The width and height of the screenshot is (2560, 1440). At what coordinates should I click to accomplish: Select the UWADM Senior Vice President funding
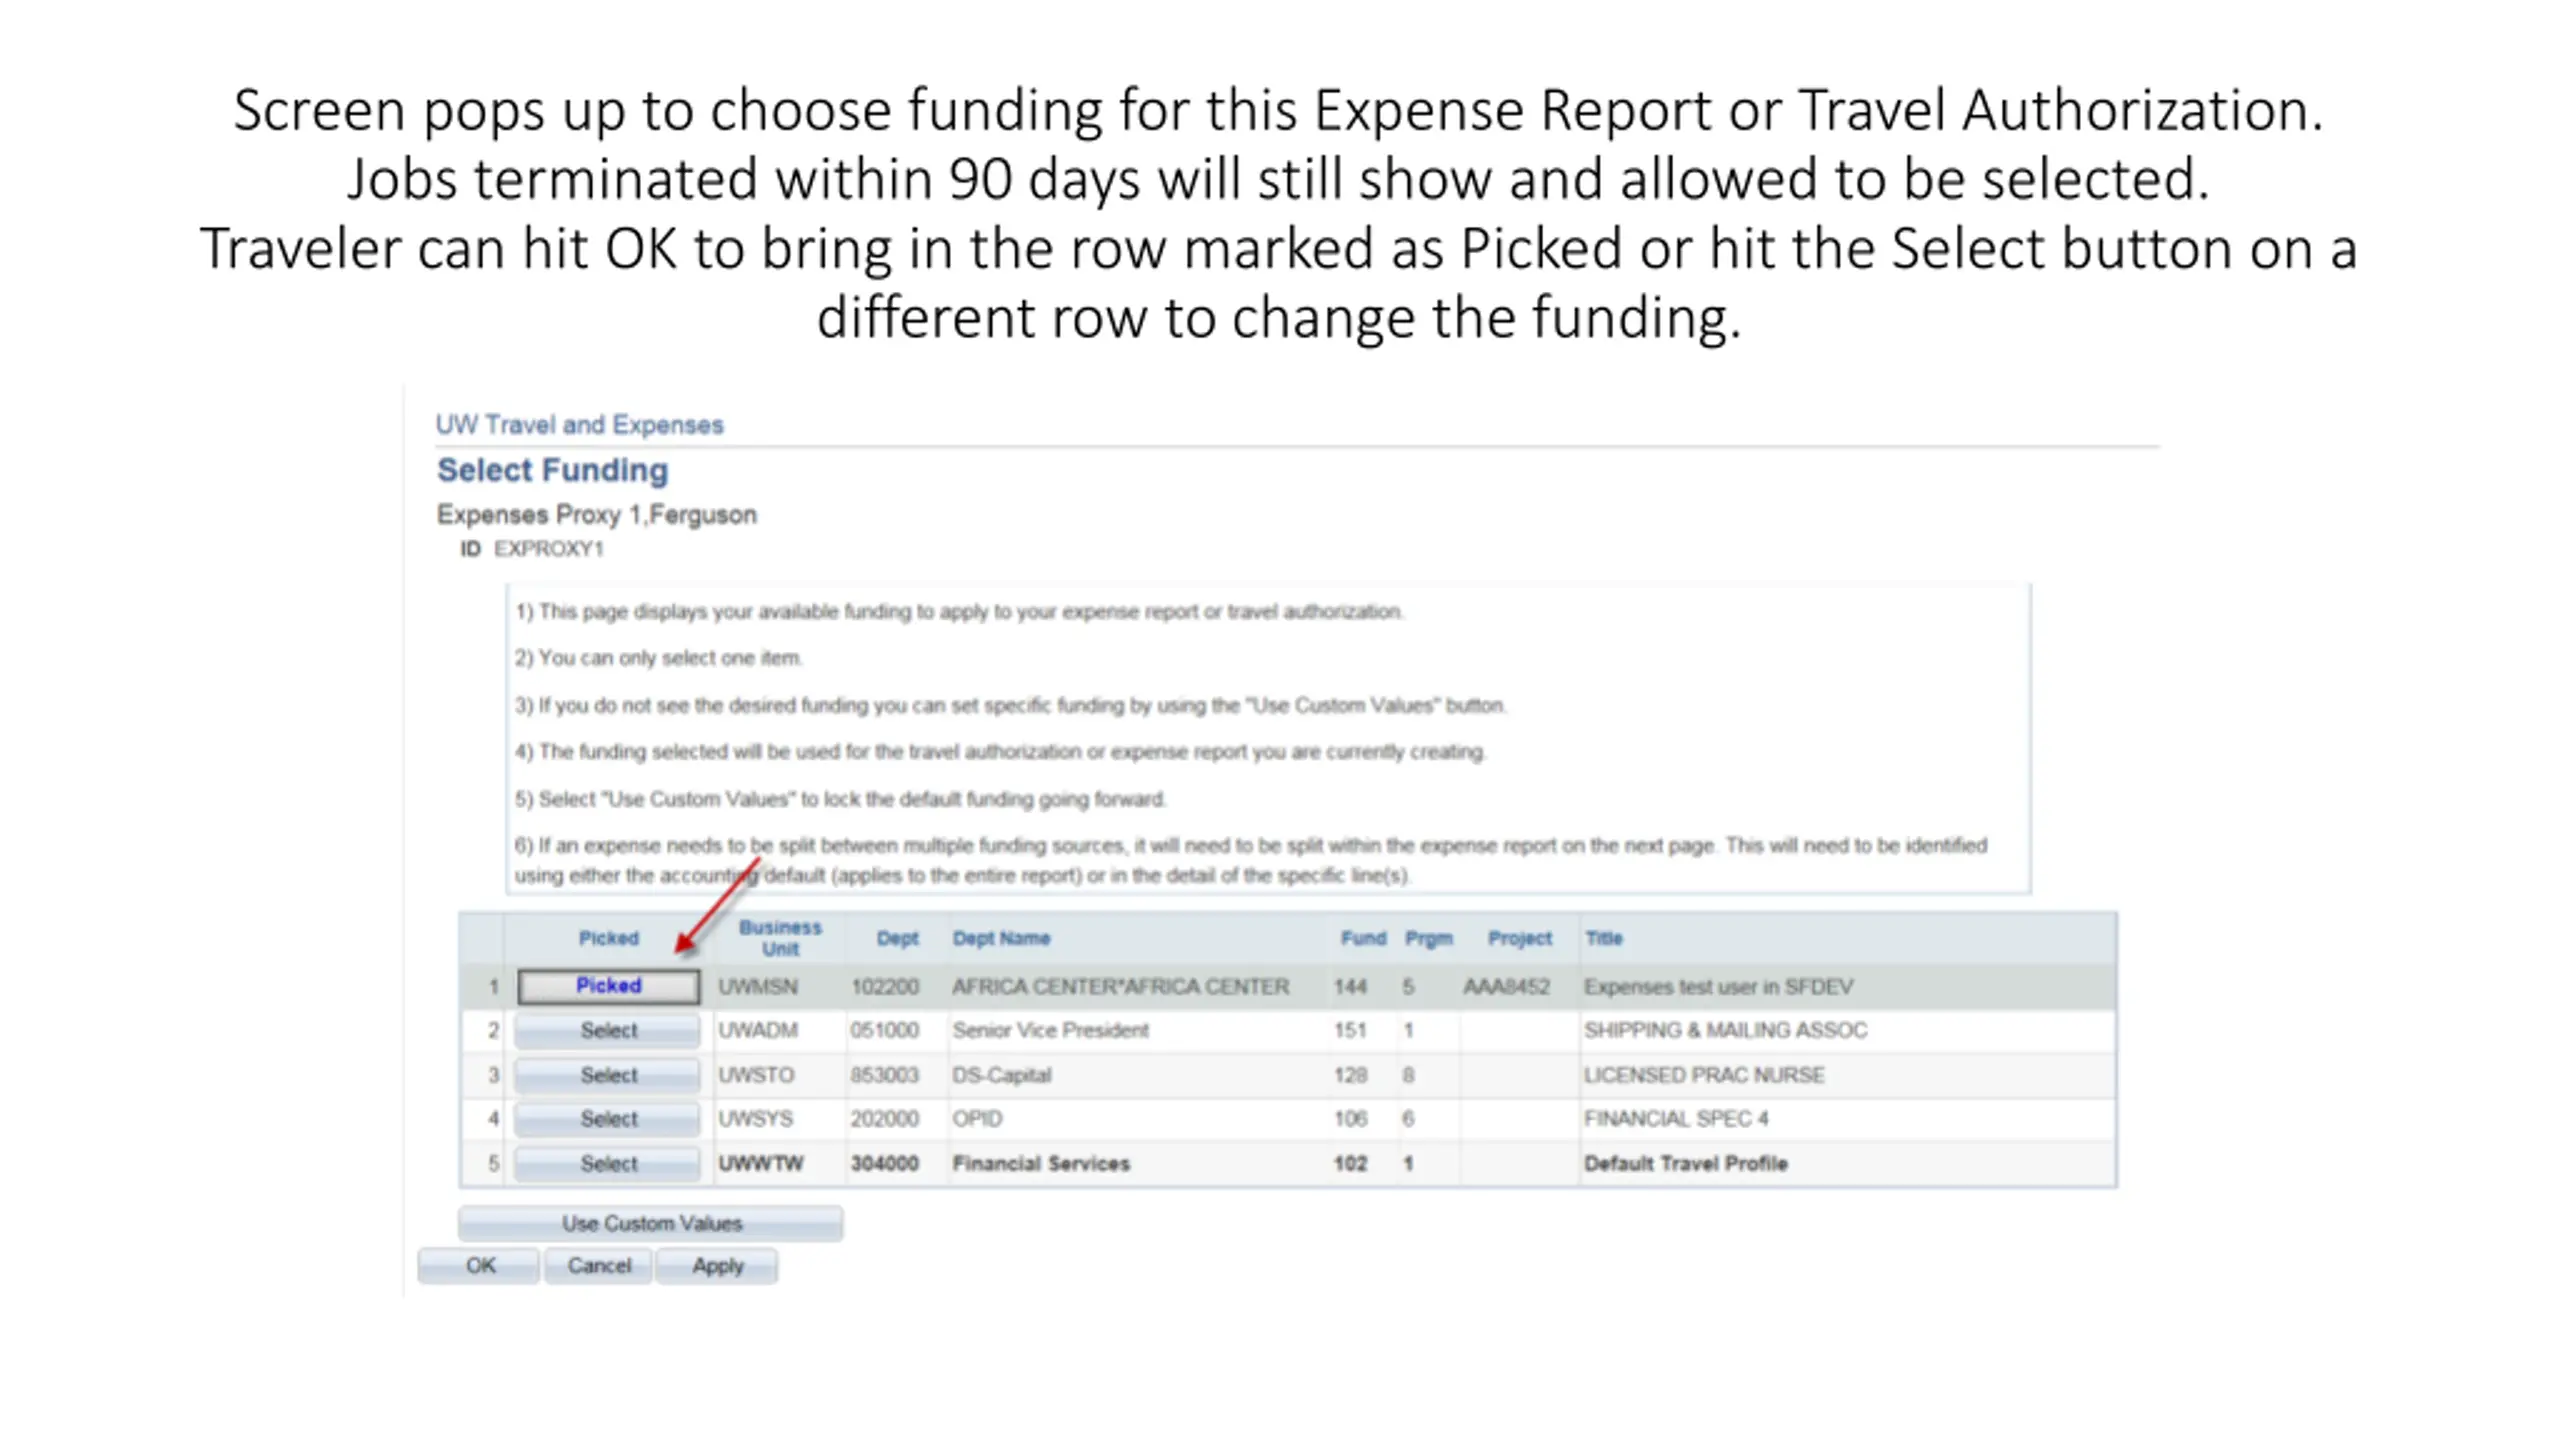608,1030
